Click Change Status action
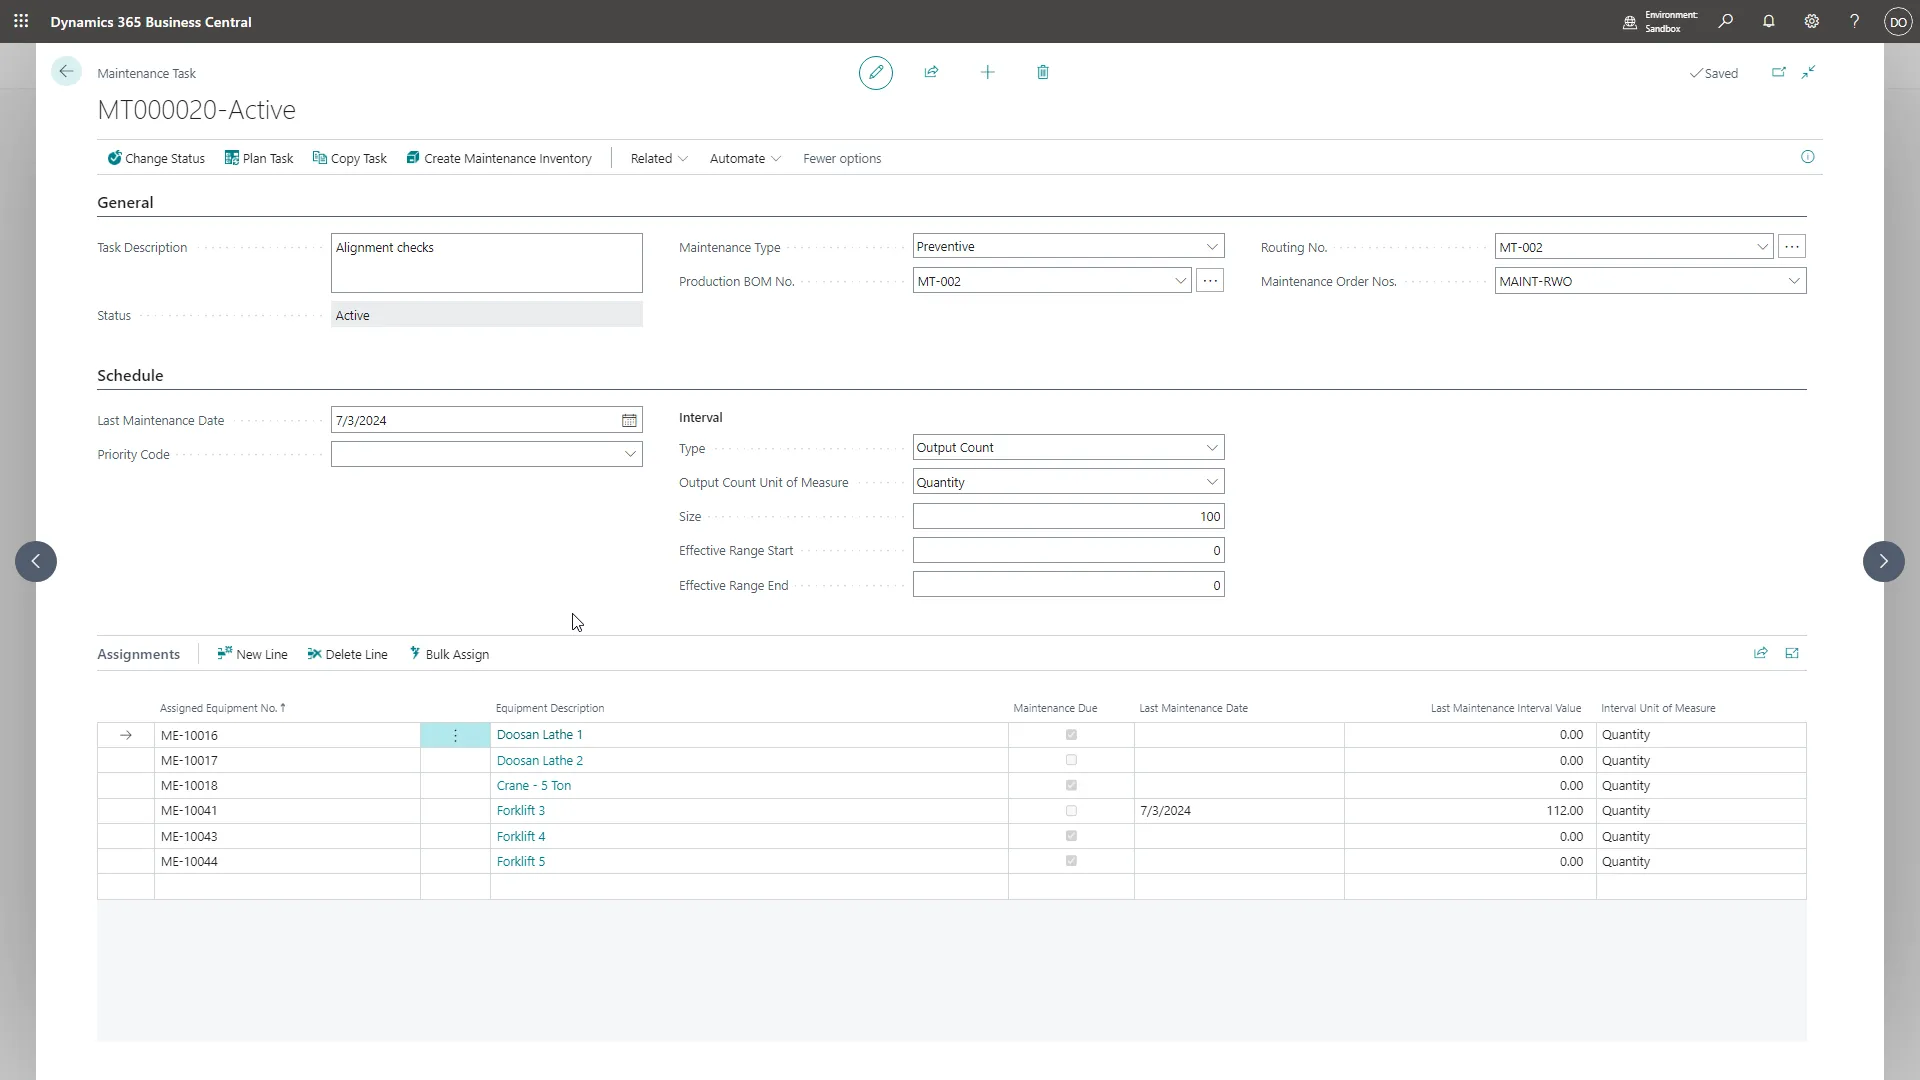This screenshot has width=1920, height=1080. coord(156,159)
